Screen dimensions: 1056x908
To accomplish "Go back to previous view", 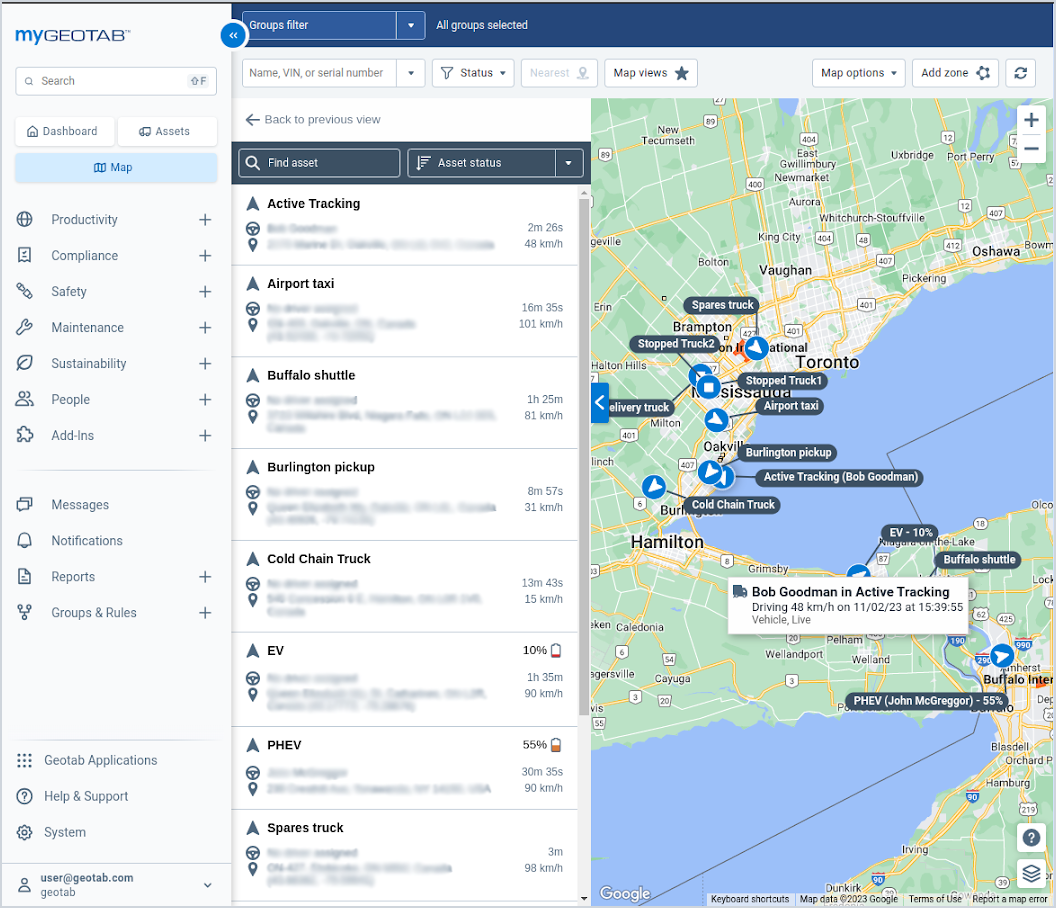I will click(313, 120).
